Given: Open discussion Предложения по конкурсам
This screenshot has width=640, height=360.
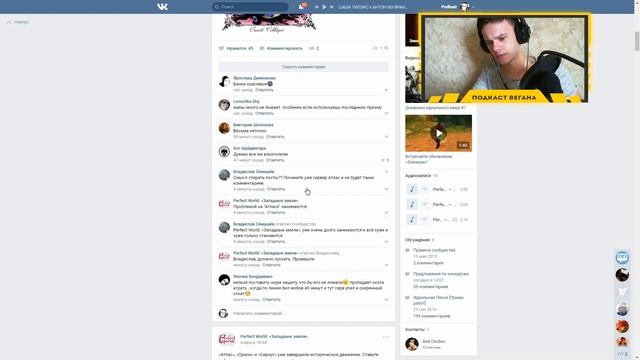Looking at the screenshot, I should coord(441,274).
